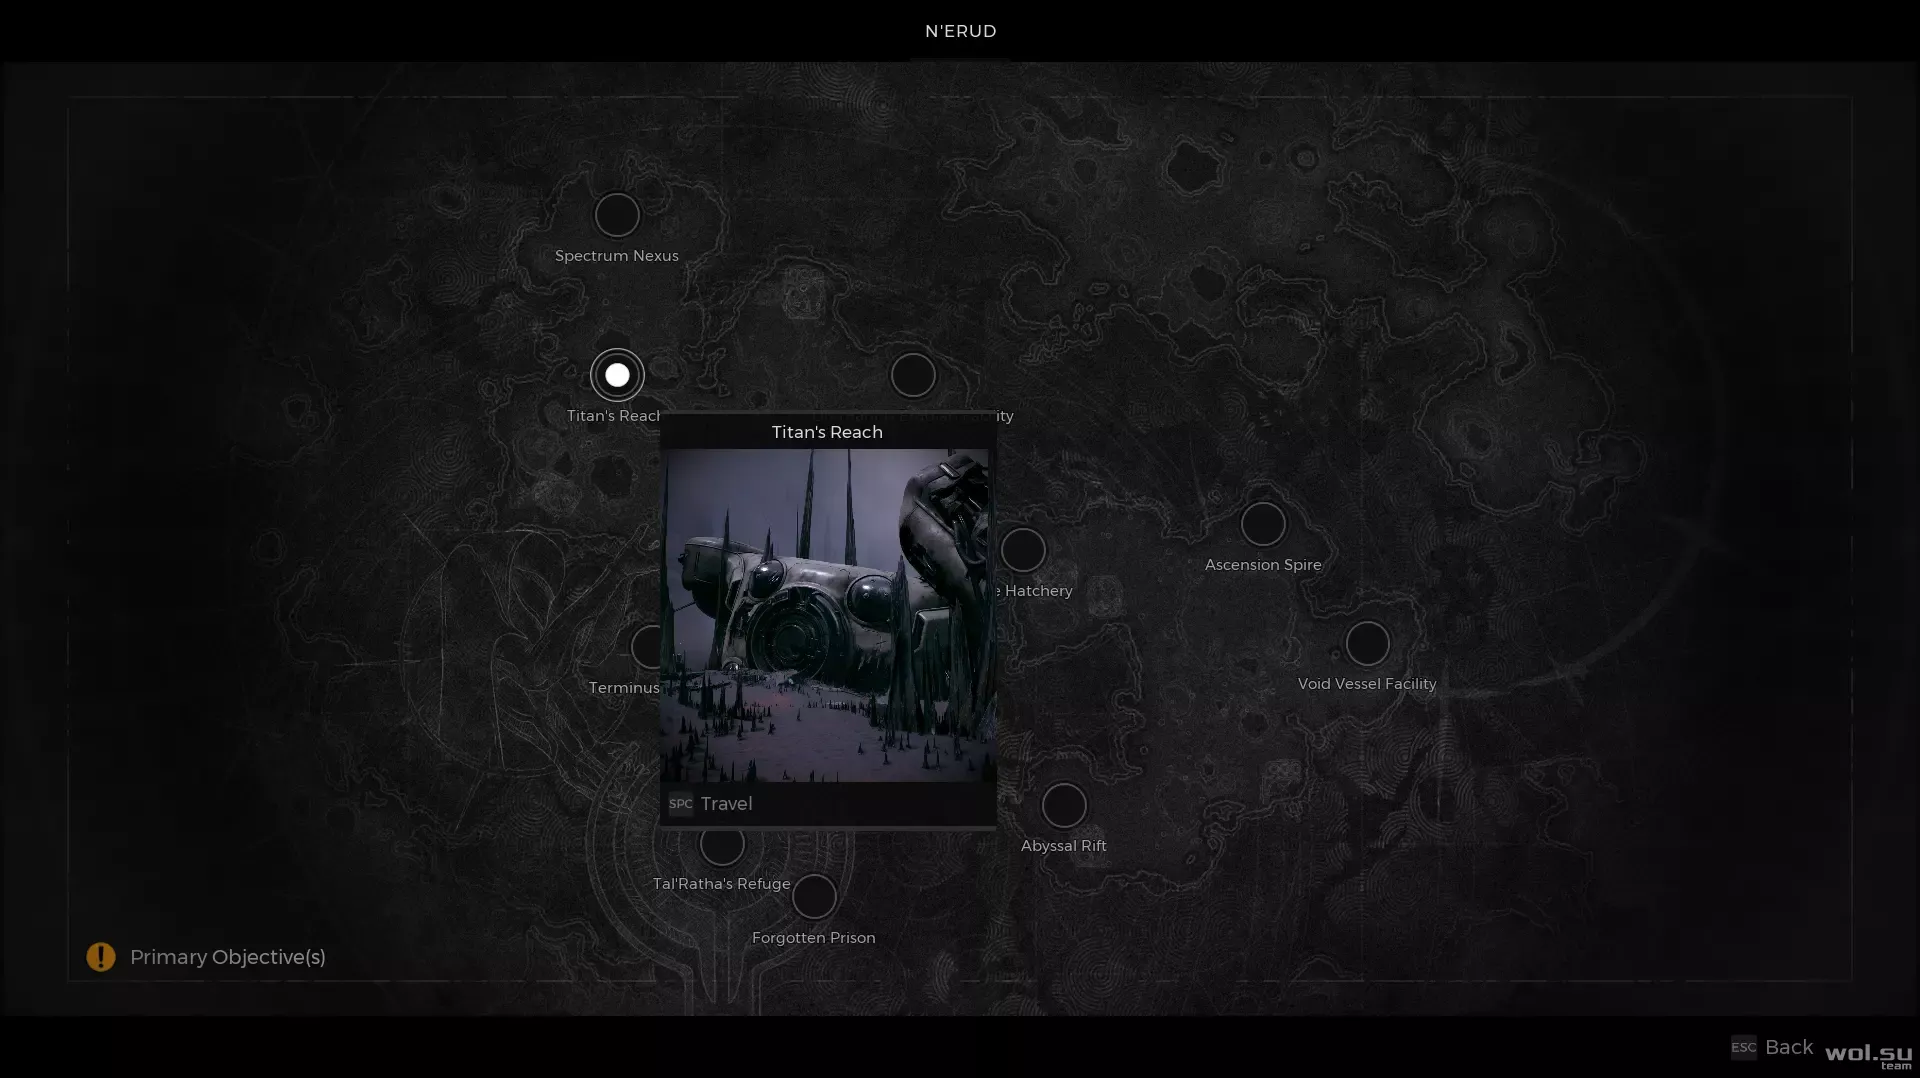Select the Forgotten Prison map node
The height and width of the screenshot is (1078, 1920).
pos(814,897)
